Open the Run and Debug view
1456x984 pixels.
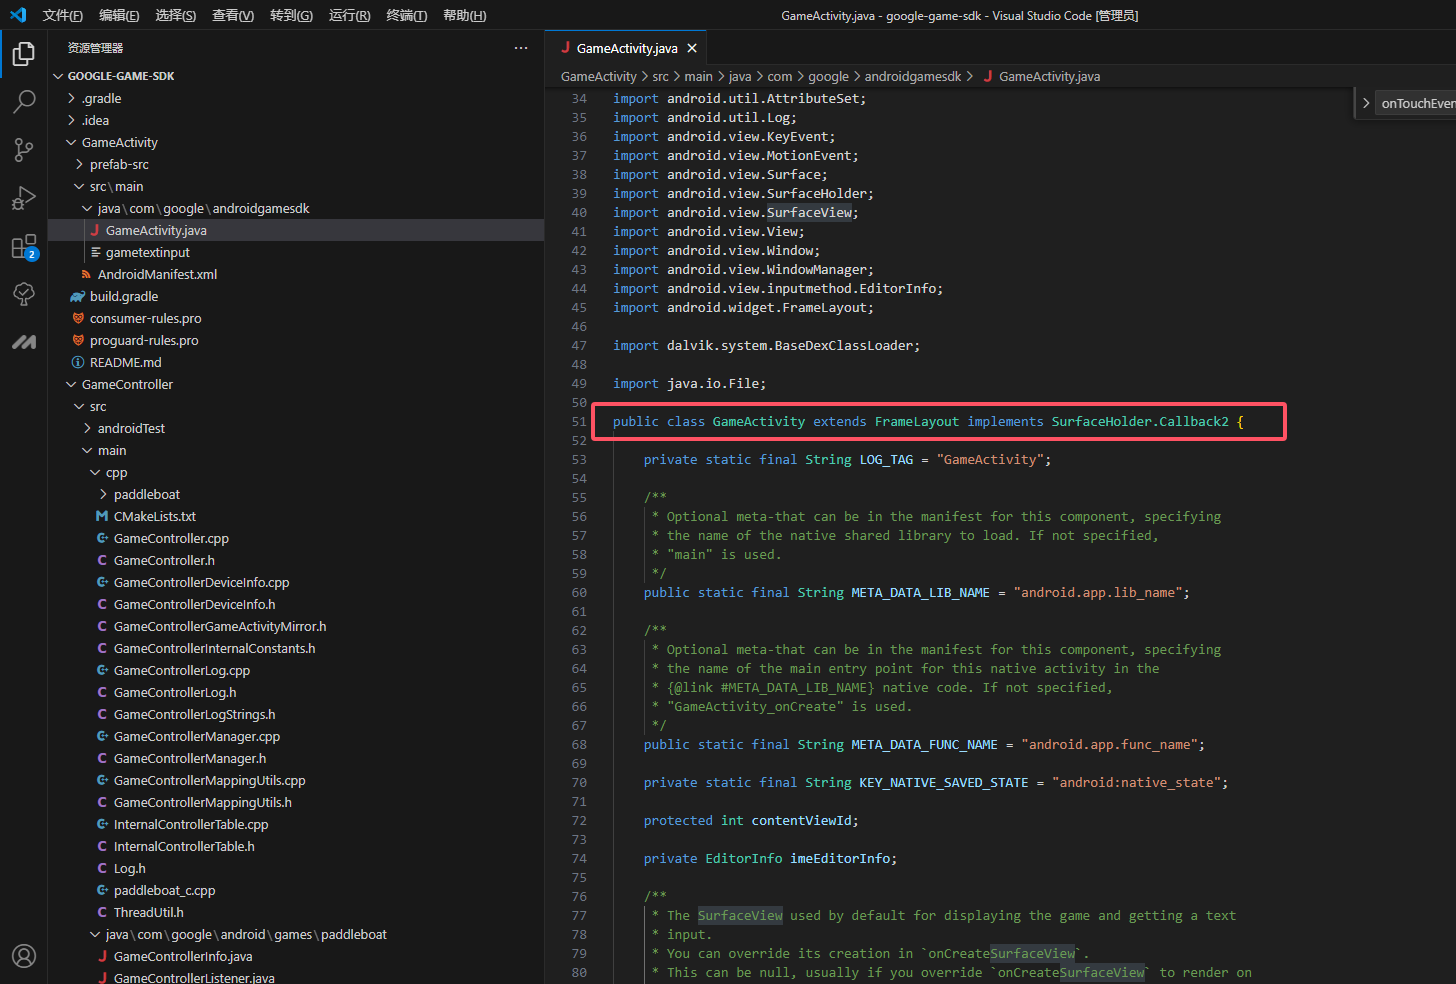tap(24, 198)
